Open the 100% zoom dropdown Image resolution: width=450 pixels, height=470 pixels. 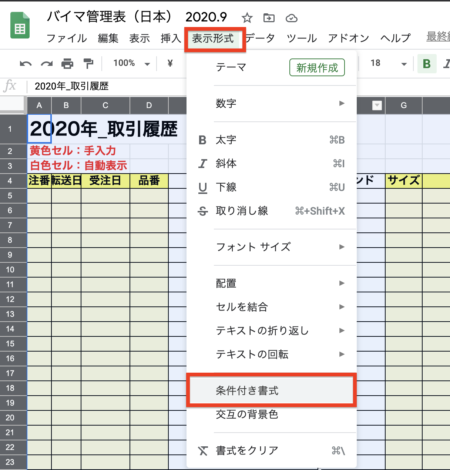[x=132, y=63]
